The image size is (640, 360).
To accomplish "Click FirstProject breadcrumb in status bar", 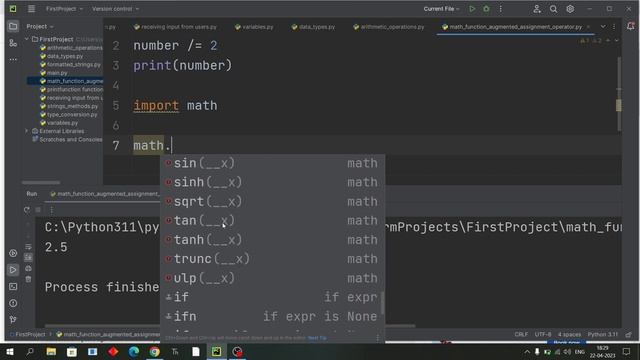I will (x=30, y=334).
